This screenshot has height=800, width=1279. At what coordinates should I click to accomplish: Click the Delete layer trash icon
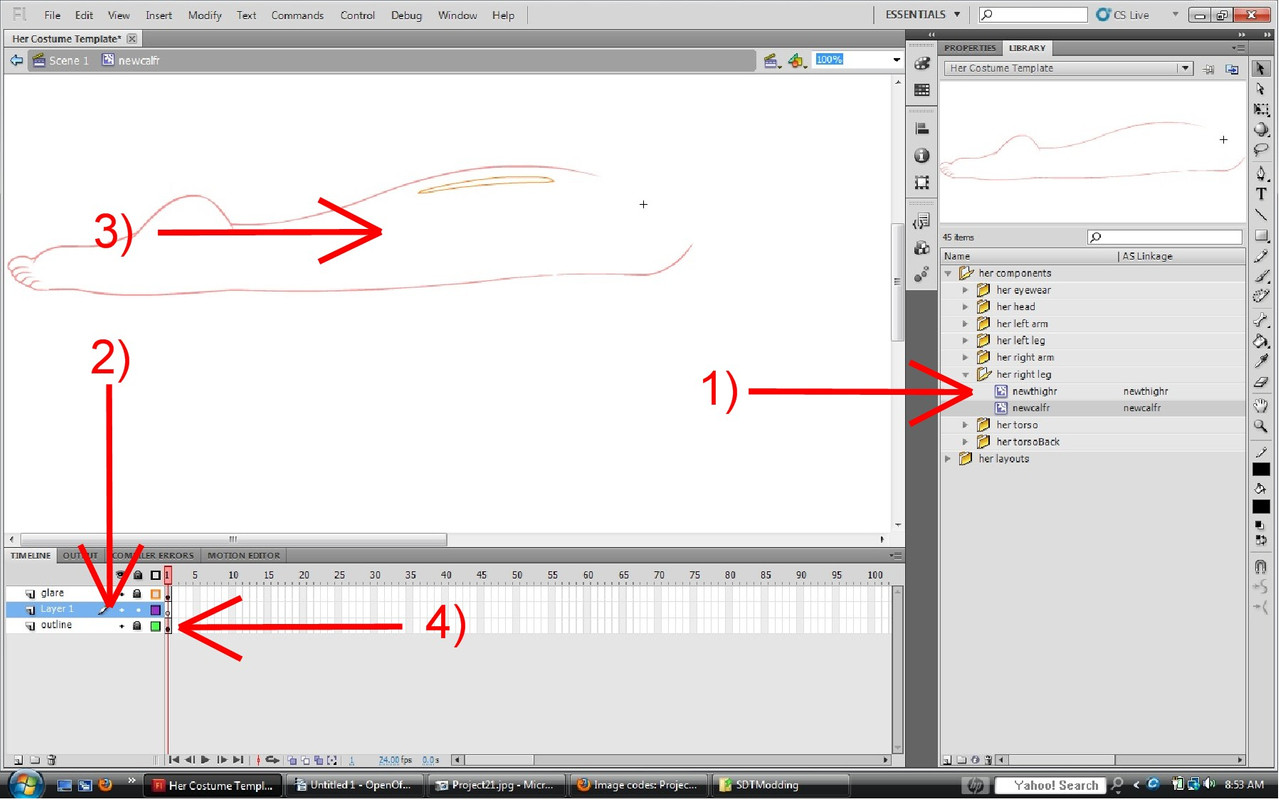[52, 761]
